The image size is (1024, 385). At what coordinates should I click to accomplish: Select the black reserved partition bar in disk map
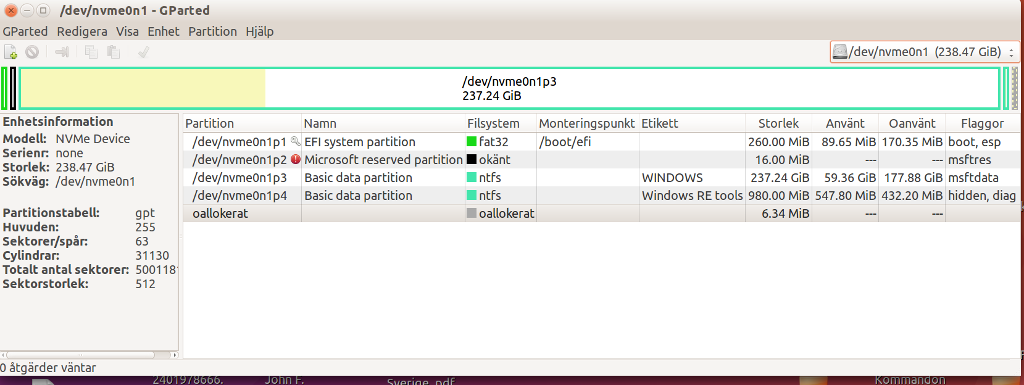coord(12,88)
